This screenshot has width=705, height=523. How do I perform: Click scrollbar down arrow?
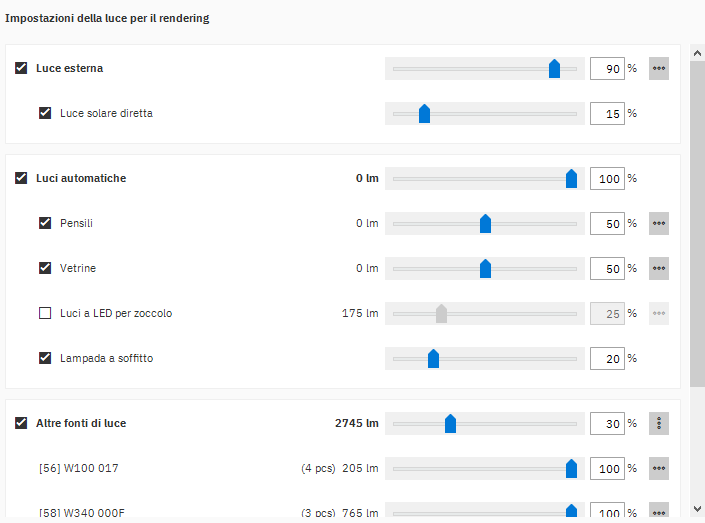pyautogui.click(x=697, y=508)
